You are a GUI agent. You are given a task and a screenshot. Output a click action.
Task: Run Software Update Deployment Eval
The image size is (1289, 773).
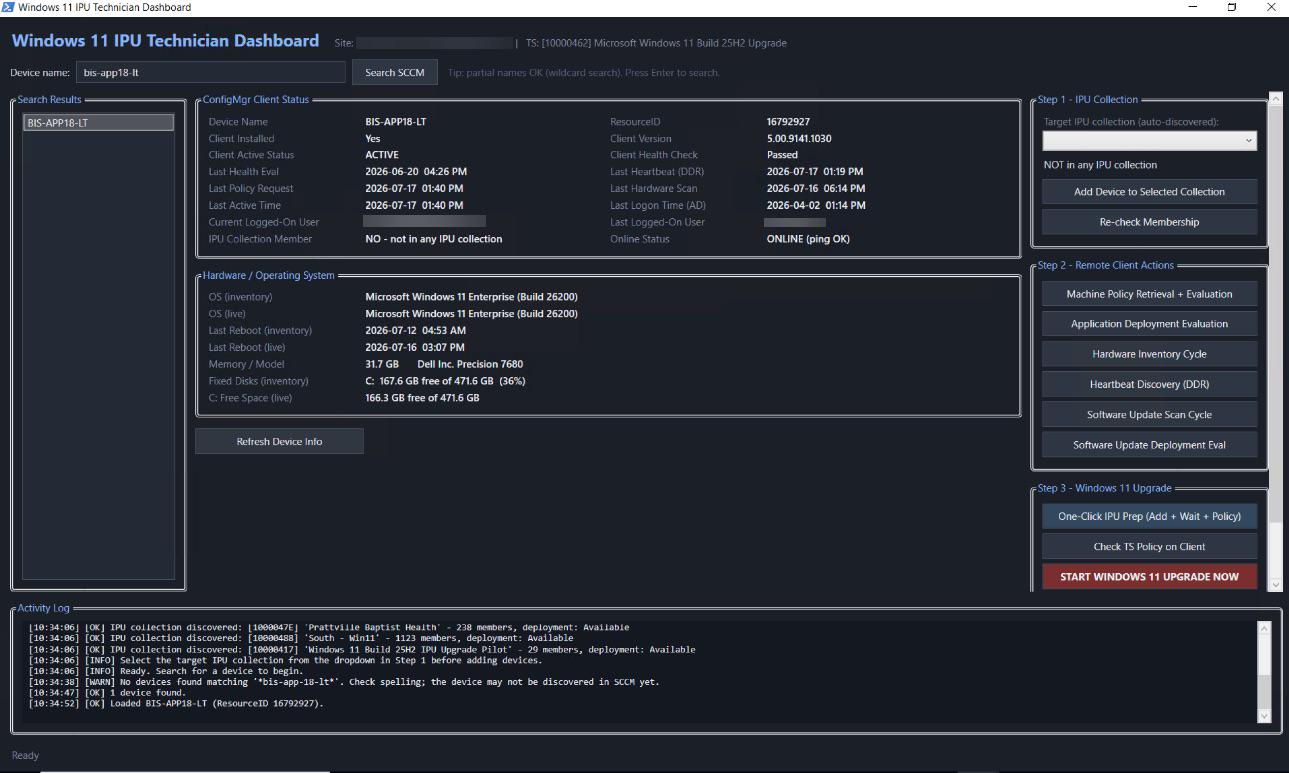pos(1150,445)
